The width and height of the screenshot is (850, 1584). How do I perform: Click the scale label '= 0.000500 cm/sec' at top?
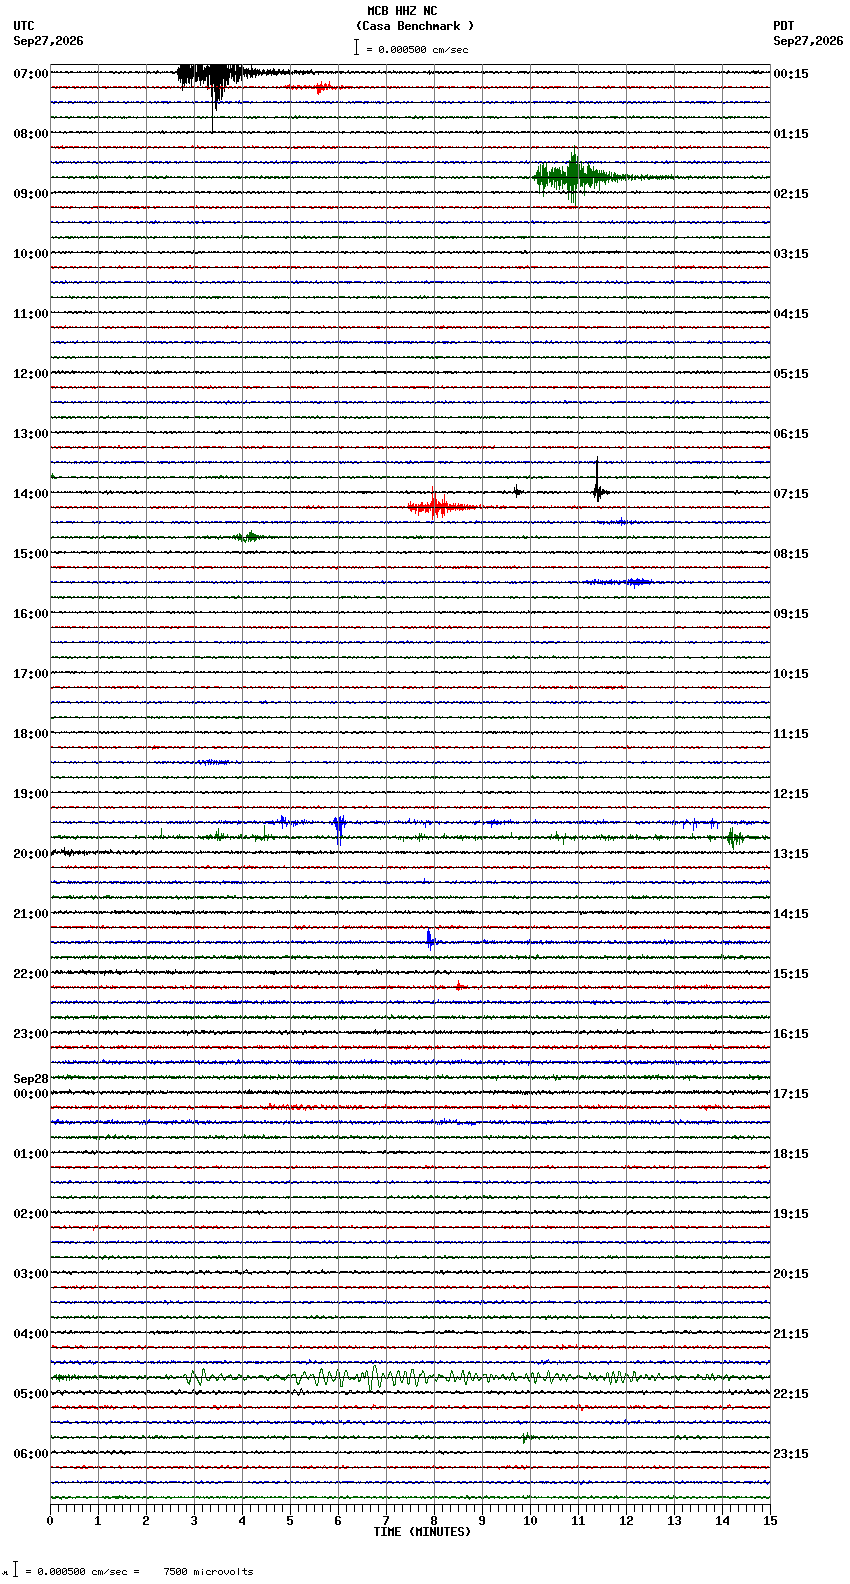click(x=416, y=49)
